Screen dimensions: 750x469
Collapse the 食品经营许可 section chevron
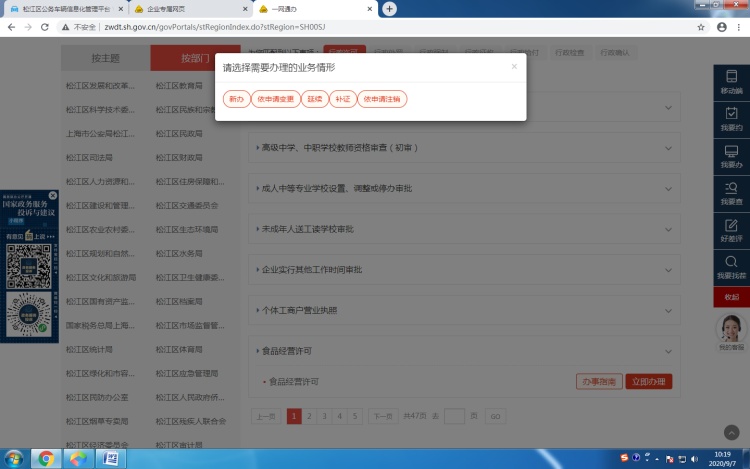point(668,351)
